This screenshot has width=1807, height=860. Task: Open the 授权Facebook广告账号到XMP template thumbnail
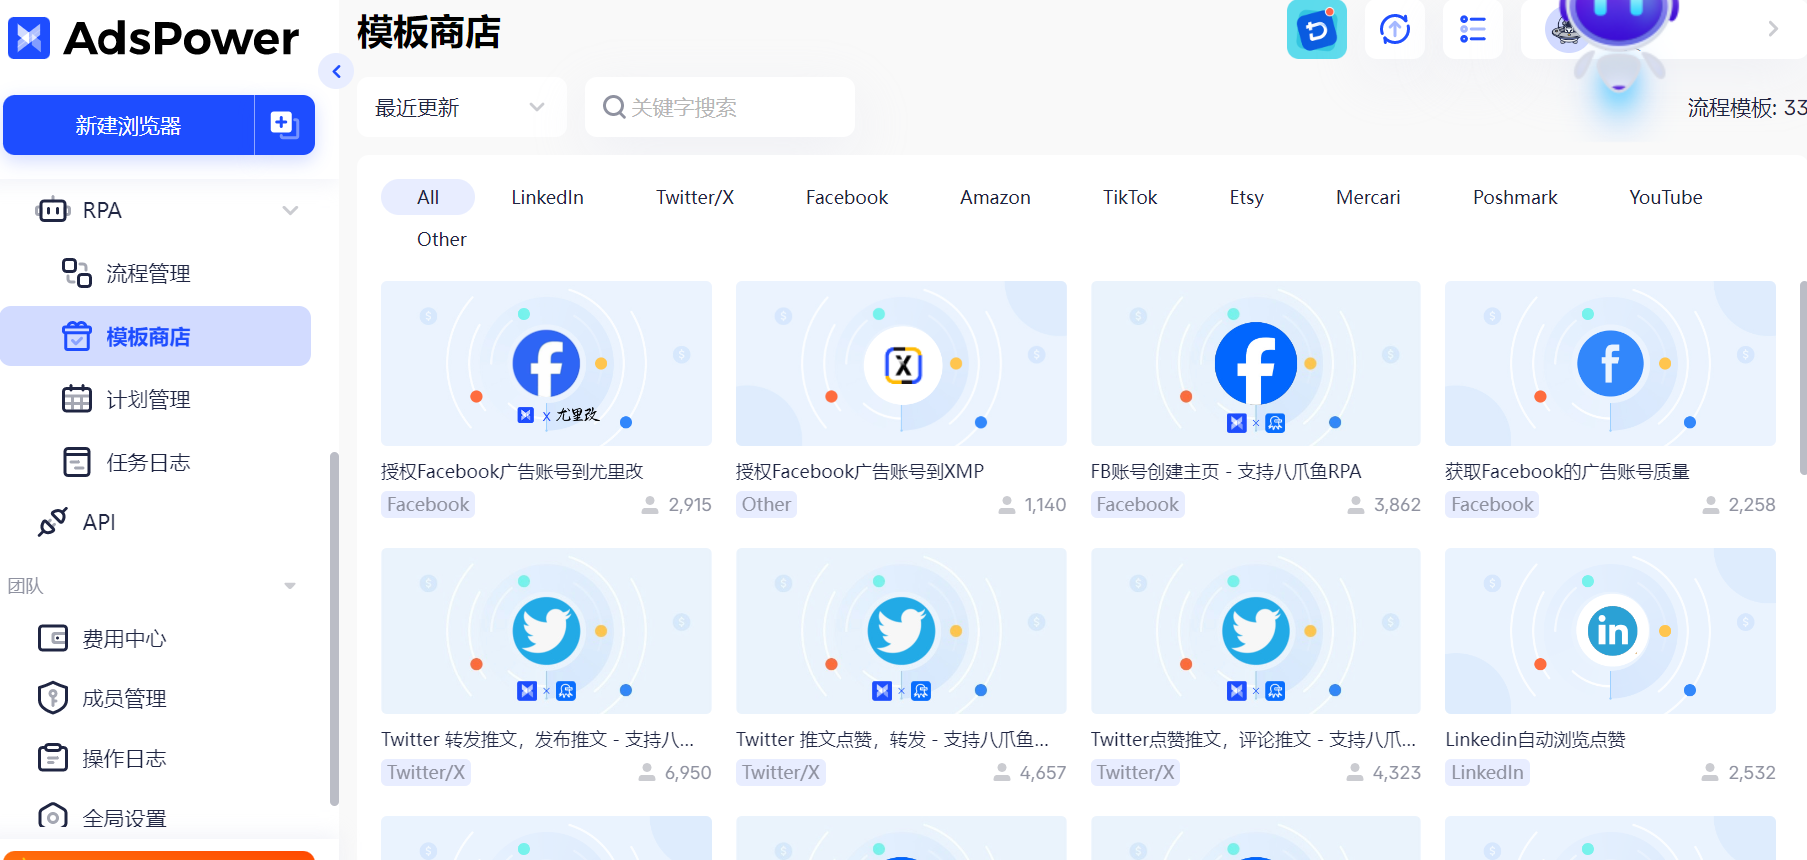901,363
